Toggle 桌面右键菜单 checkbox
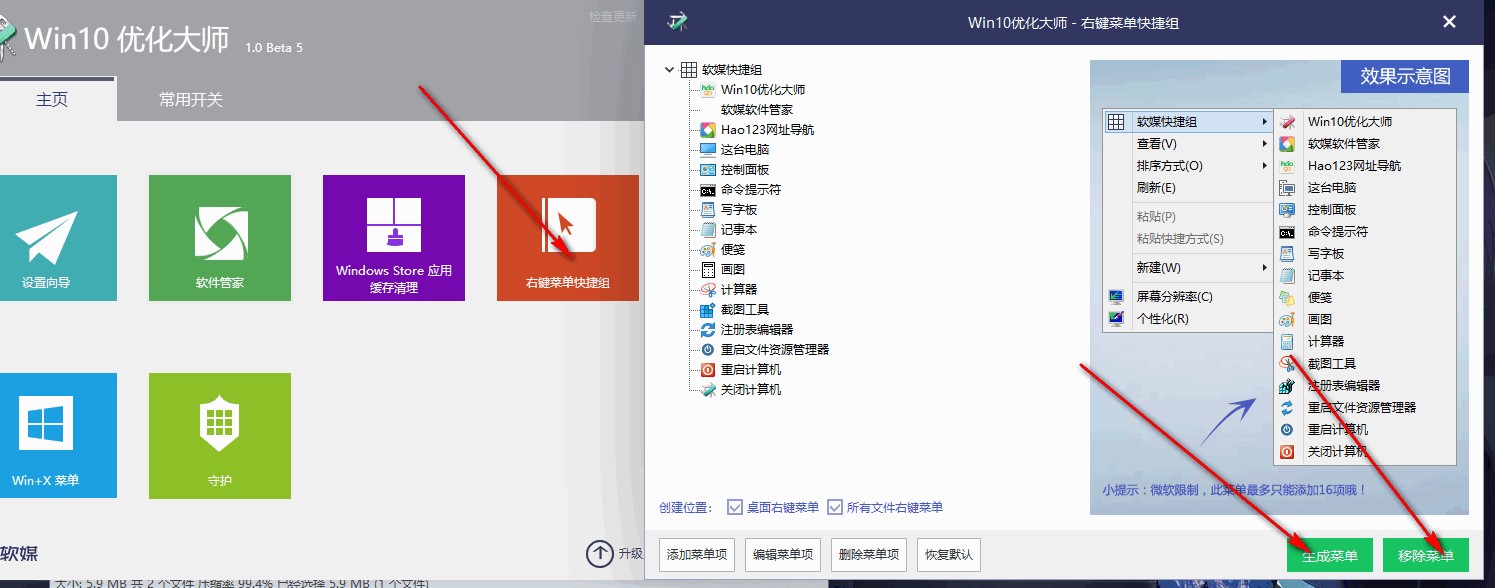The height and width of the screenshot is (588, 1495). 735,507
